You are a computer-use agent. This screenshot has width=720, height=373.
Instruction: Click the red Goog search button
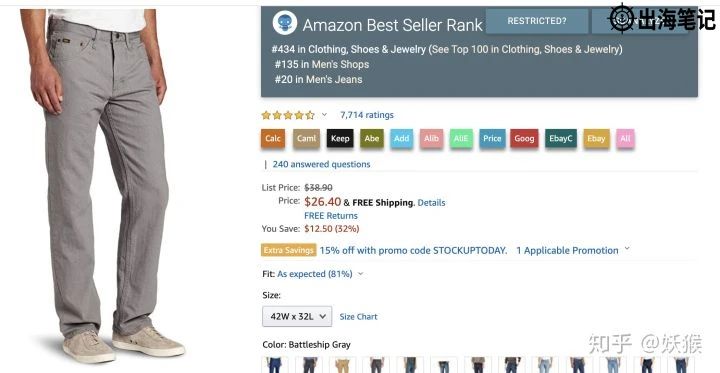coord(524,138)
